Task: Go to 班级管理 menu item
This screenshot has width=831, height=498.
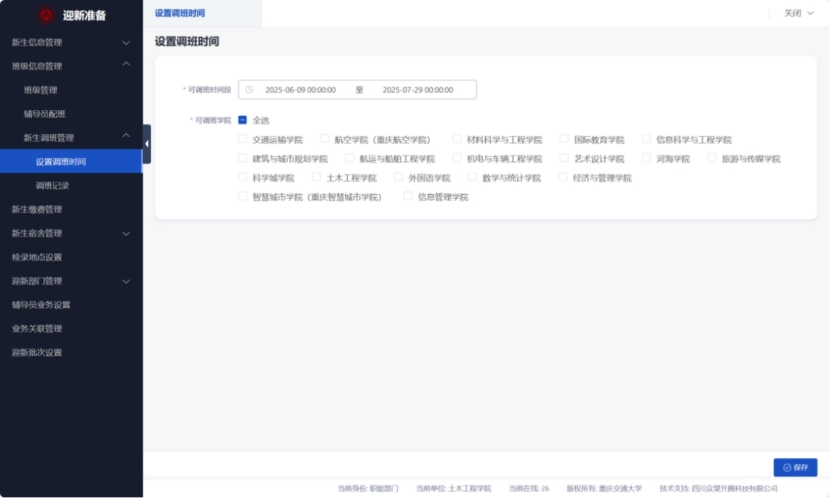Action: 41,90
